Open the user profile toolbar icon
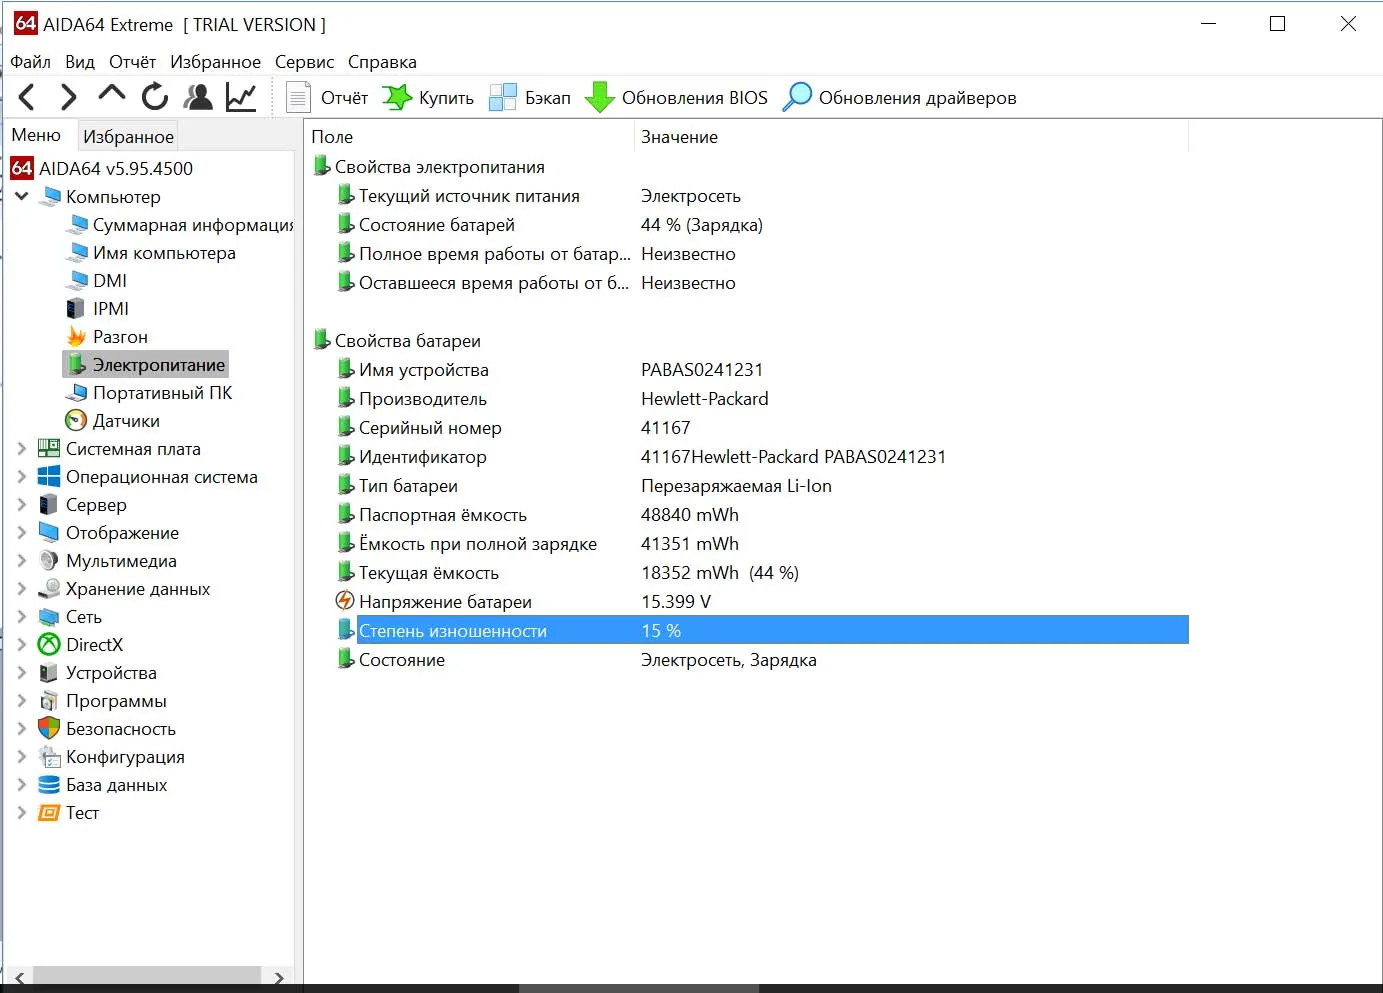The height and width of the screenshot is (993, 1383). 199,97
